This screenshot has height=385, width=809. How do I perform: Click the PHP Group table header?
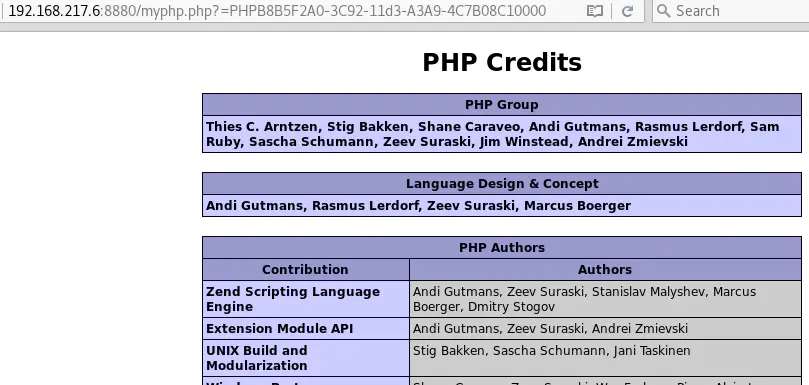pos(501,105)
